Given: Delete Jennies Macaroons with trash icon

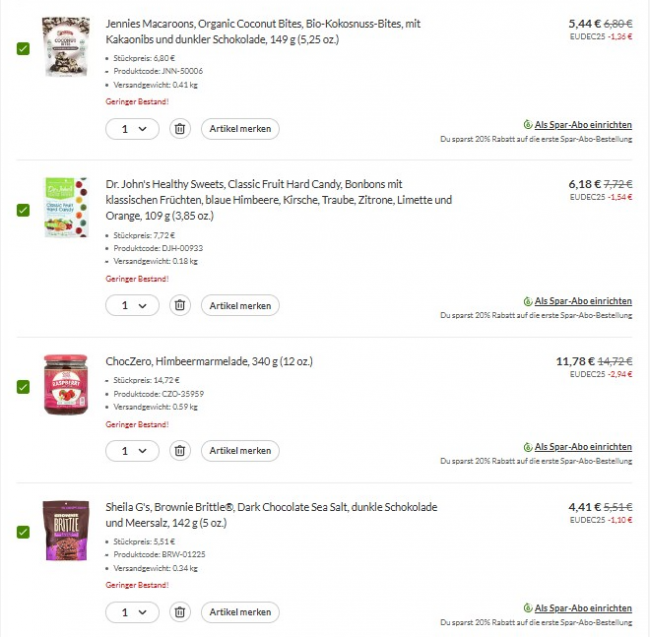Looking at the screenshot, I should click(x=180, y=129).
